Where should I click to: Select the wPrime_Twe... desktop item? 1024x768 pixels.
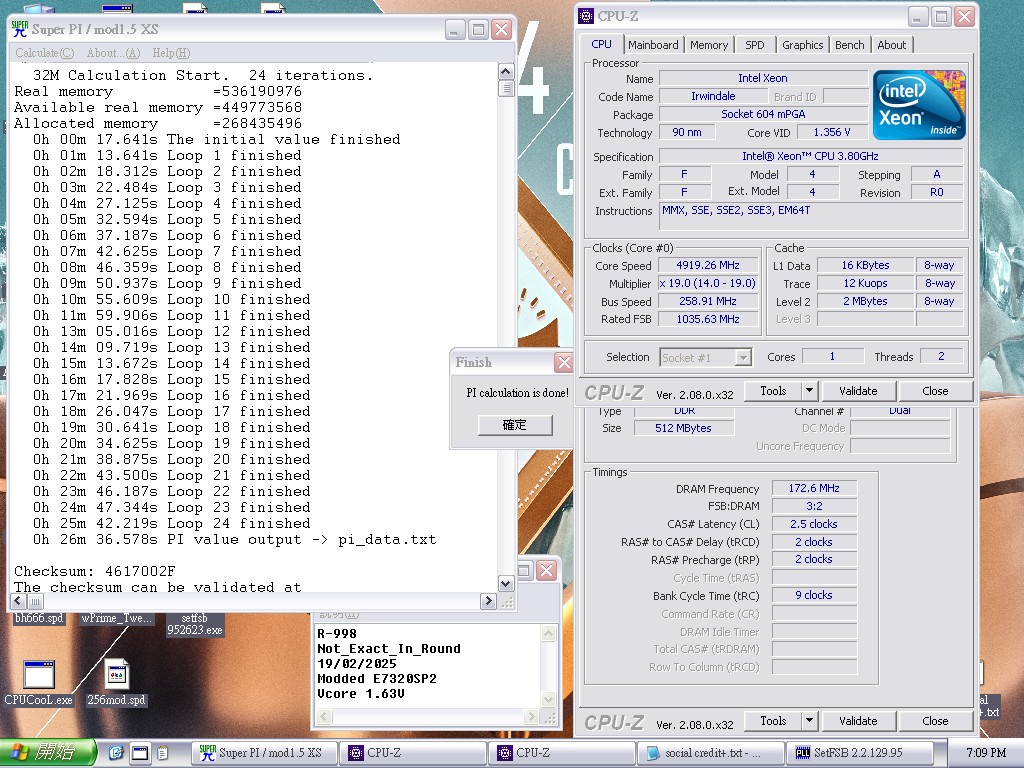pos(116,618)
